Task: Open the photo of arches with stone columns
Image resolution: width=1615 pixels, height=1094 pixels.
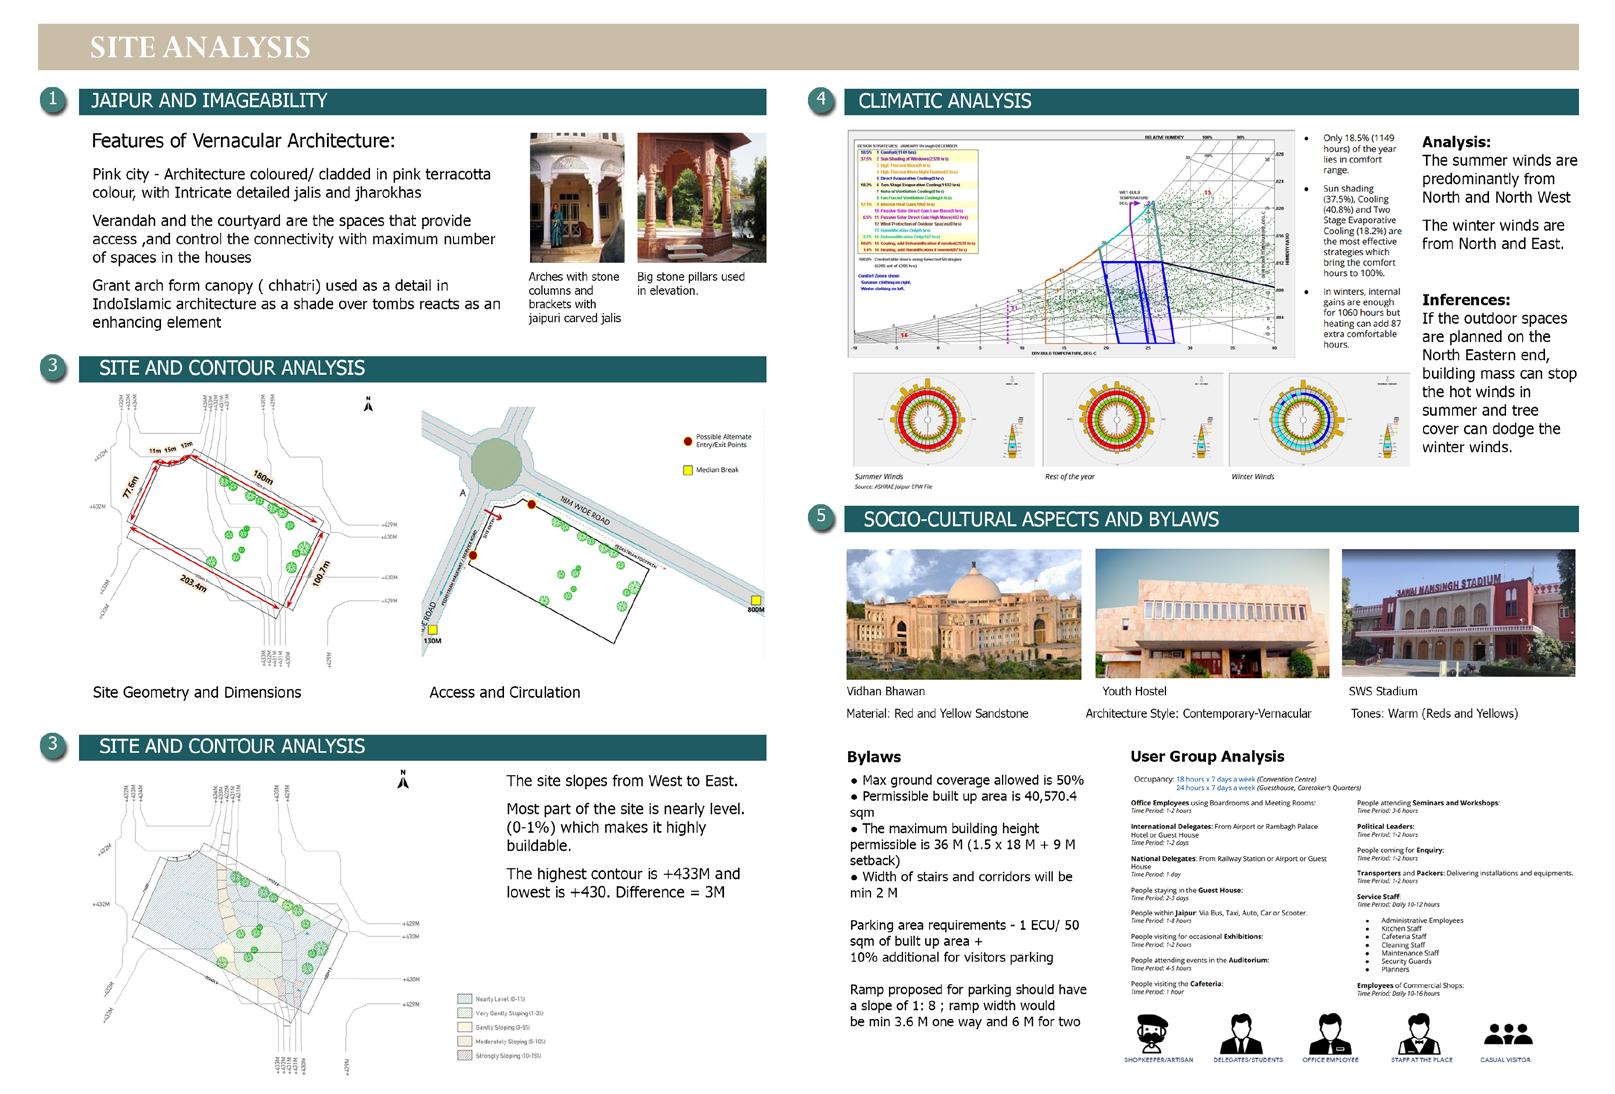Action: click(577, 198)
